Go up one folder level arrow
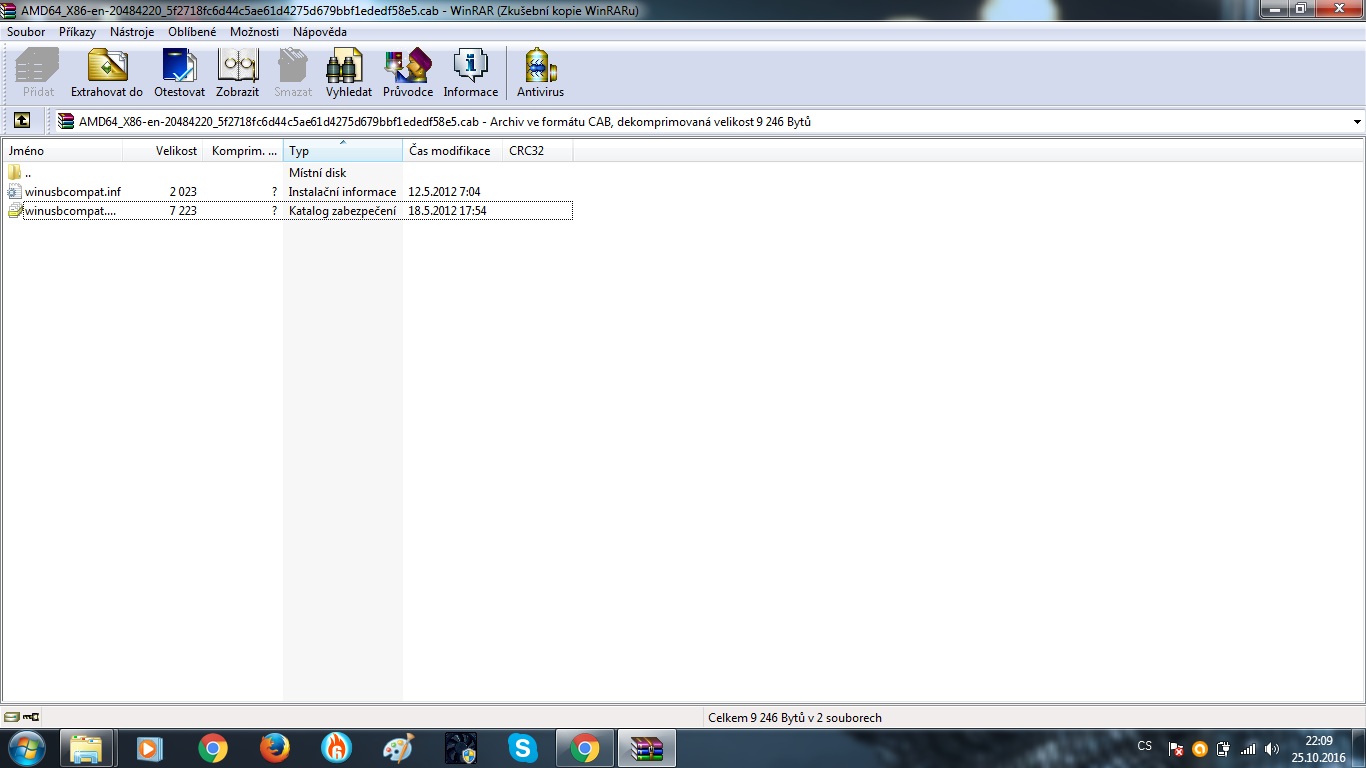1366x768 pixels. pyautogui.click(x=22, y=121)
